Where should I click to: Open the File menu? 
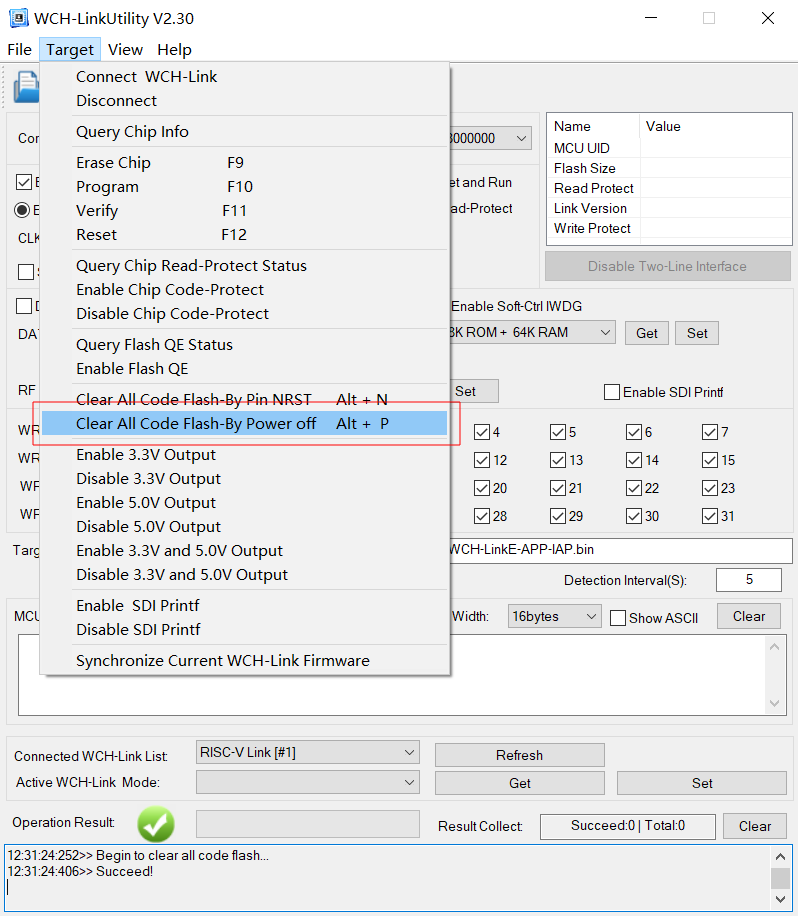19,50
